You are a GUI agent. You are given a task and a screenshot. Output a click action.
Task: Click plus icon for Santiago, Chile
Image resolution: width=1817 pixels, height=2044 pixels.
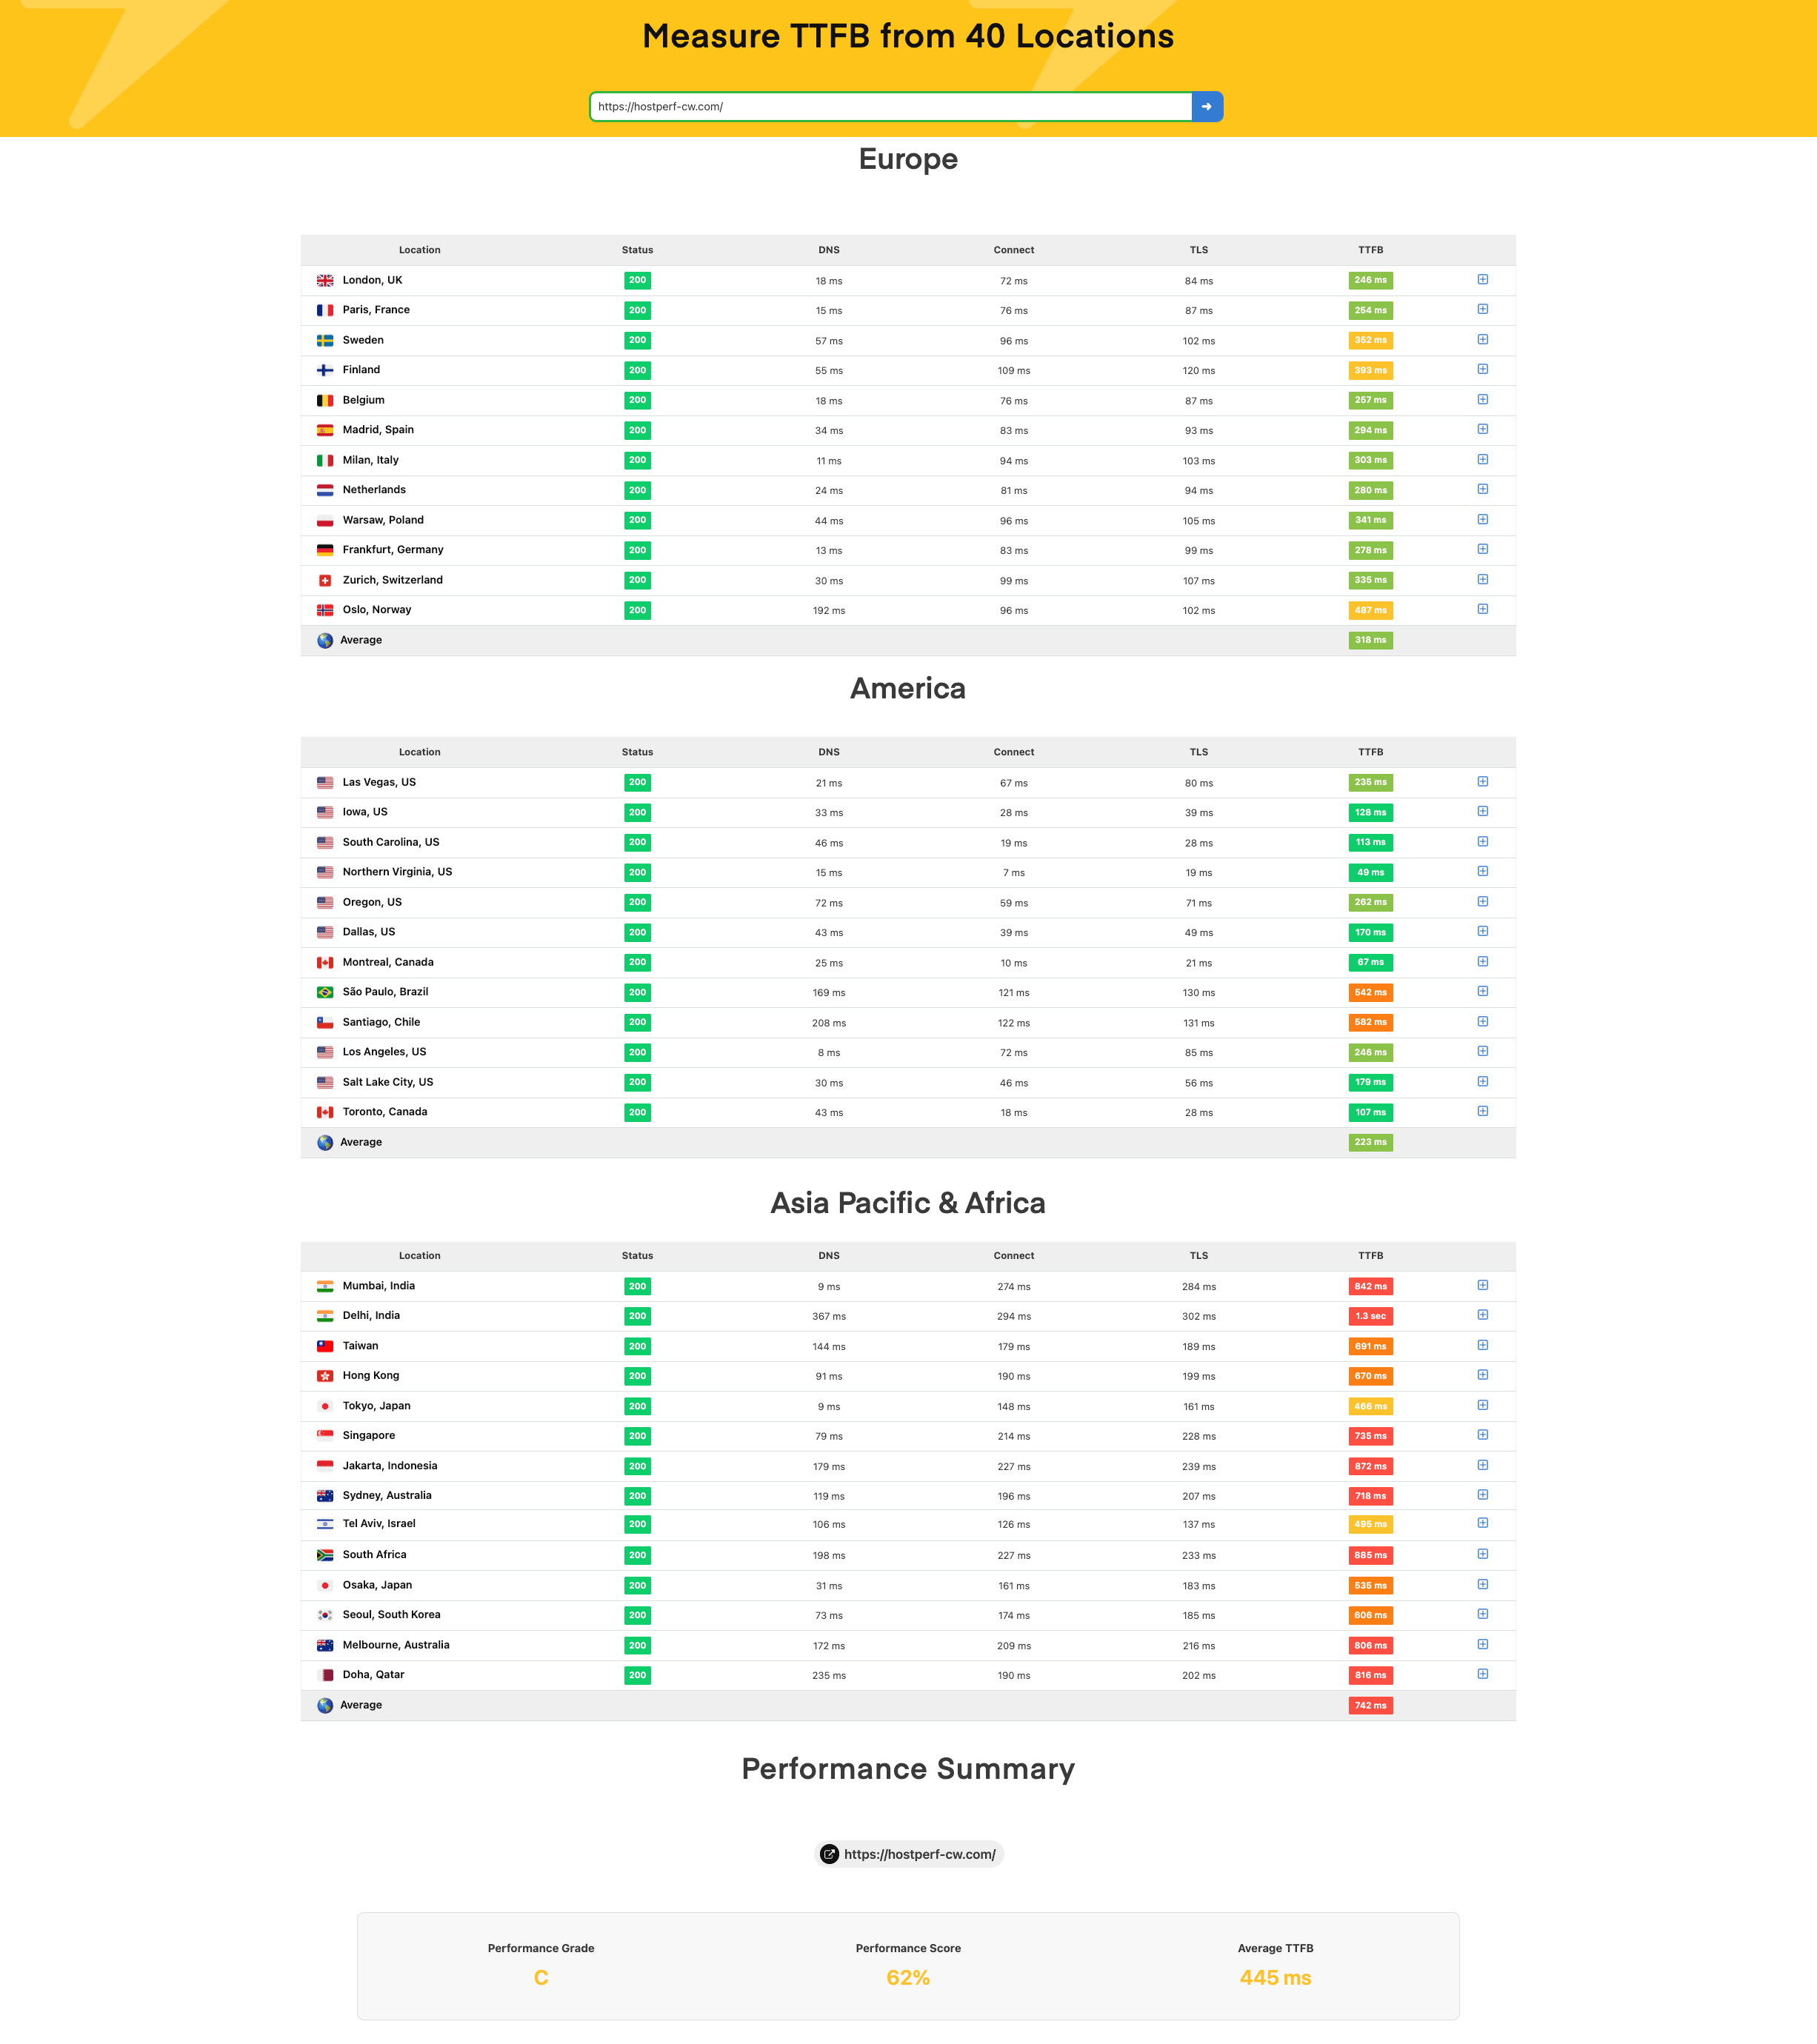[1482, 1021]
